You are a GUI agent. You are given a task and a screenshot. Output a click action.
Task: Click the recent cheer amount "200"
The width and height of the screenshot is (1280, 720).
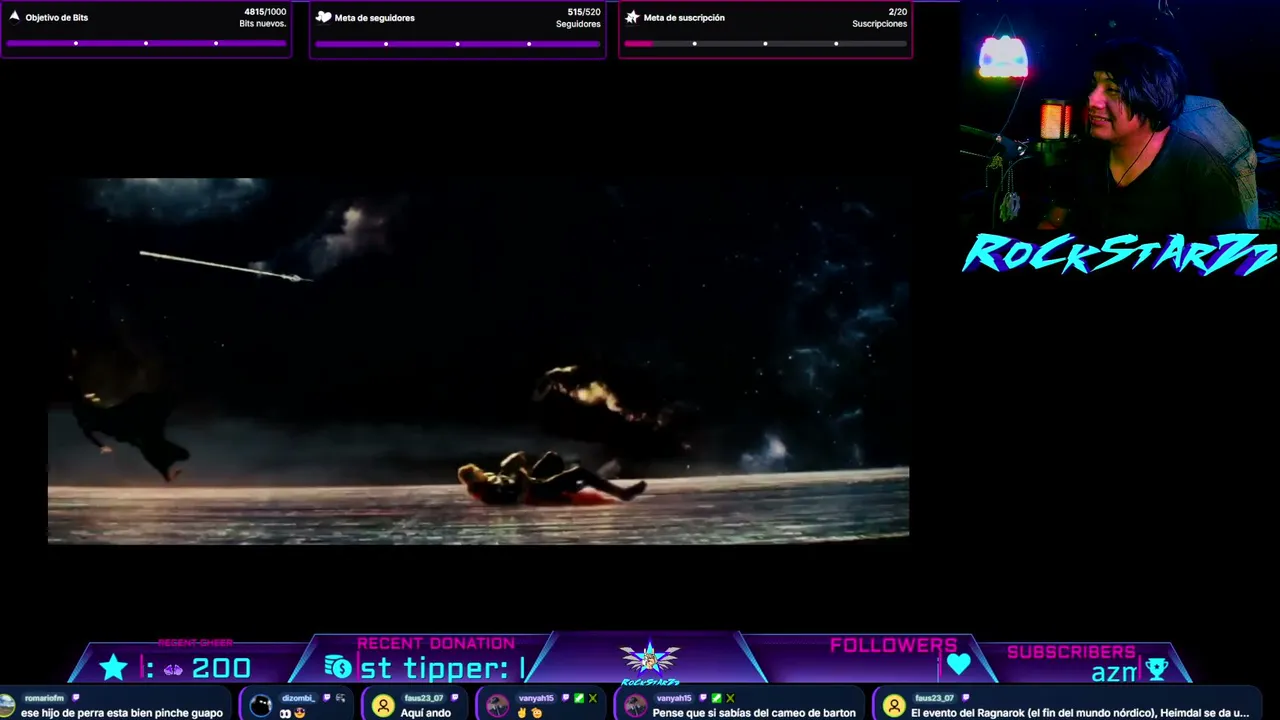[x=221, y=668]
